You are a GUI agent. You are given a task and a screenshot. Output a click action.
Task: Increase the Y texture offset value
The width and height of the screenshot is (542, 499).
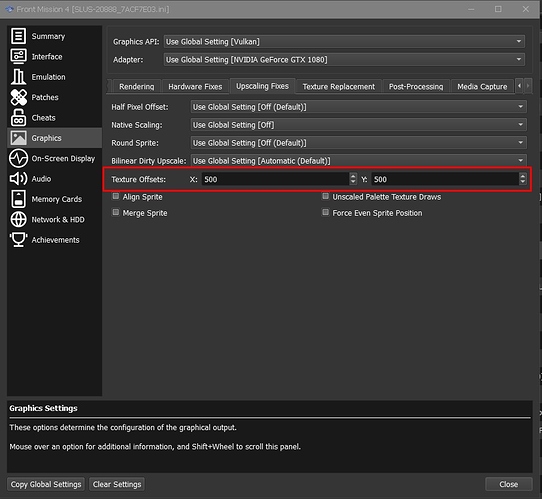click(522, 176)
